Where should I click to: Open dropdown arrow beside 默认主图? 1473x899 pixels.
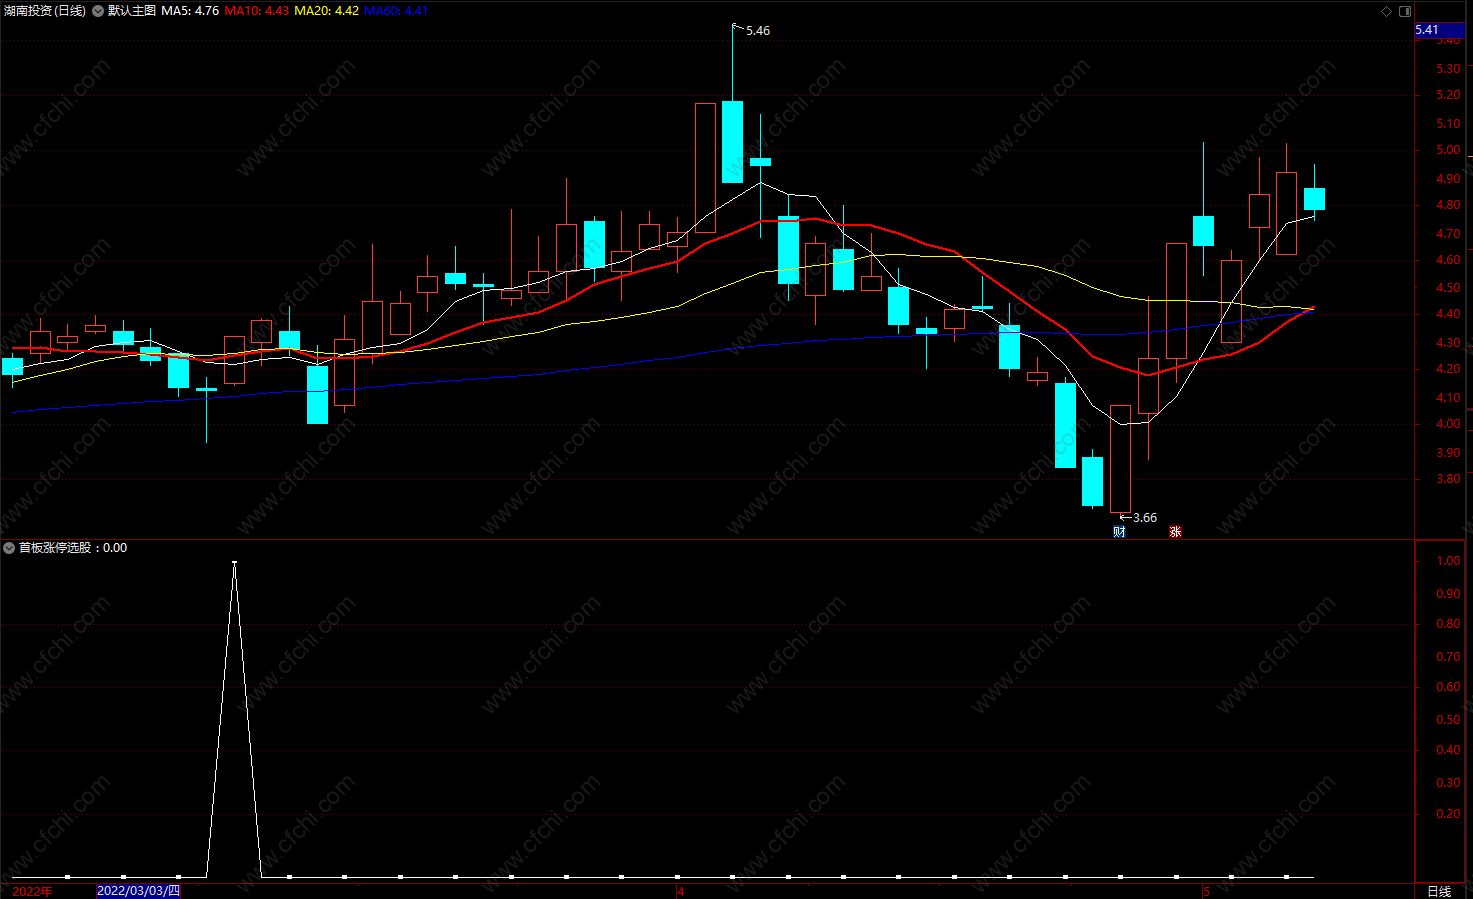coord(98,11)
